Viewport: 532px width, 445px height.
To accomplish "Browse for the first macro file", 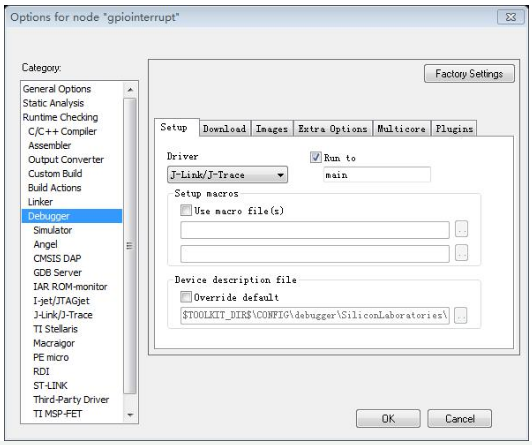I will [x=461, y=229].
